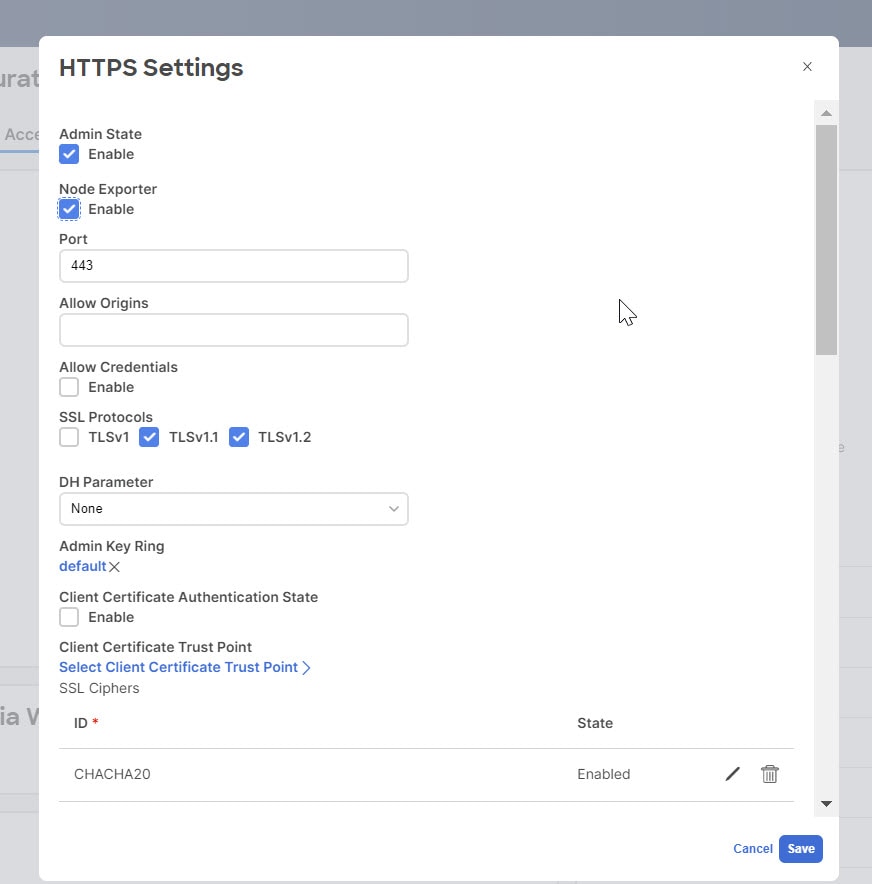Enable Client Certificate Authentication State checkbox

(x=69, y=617)
